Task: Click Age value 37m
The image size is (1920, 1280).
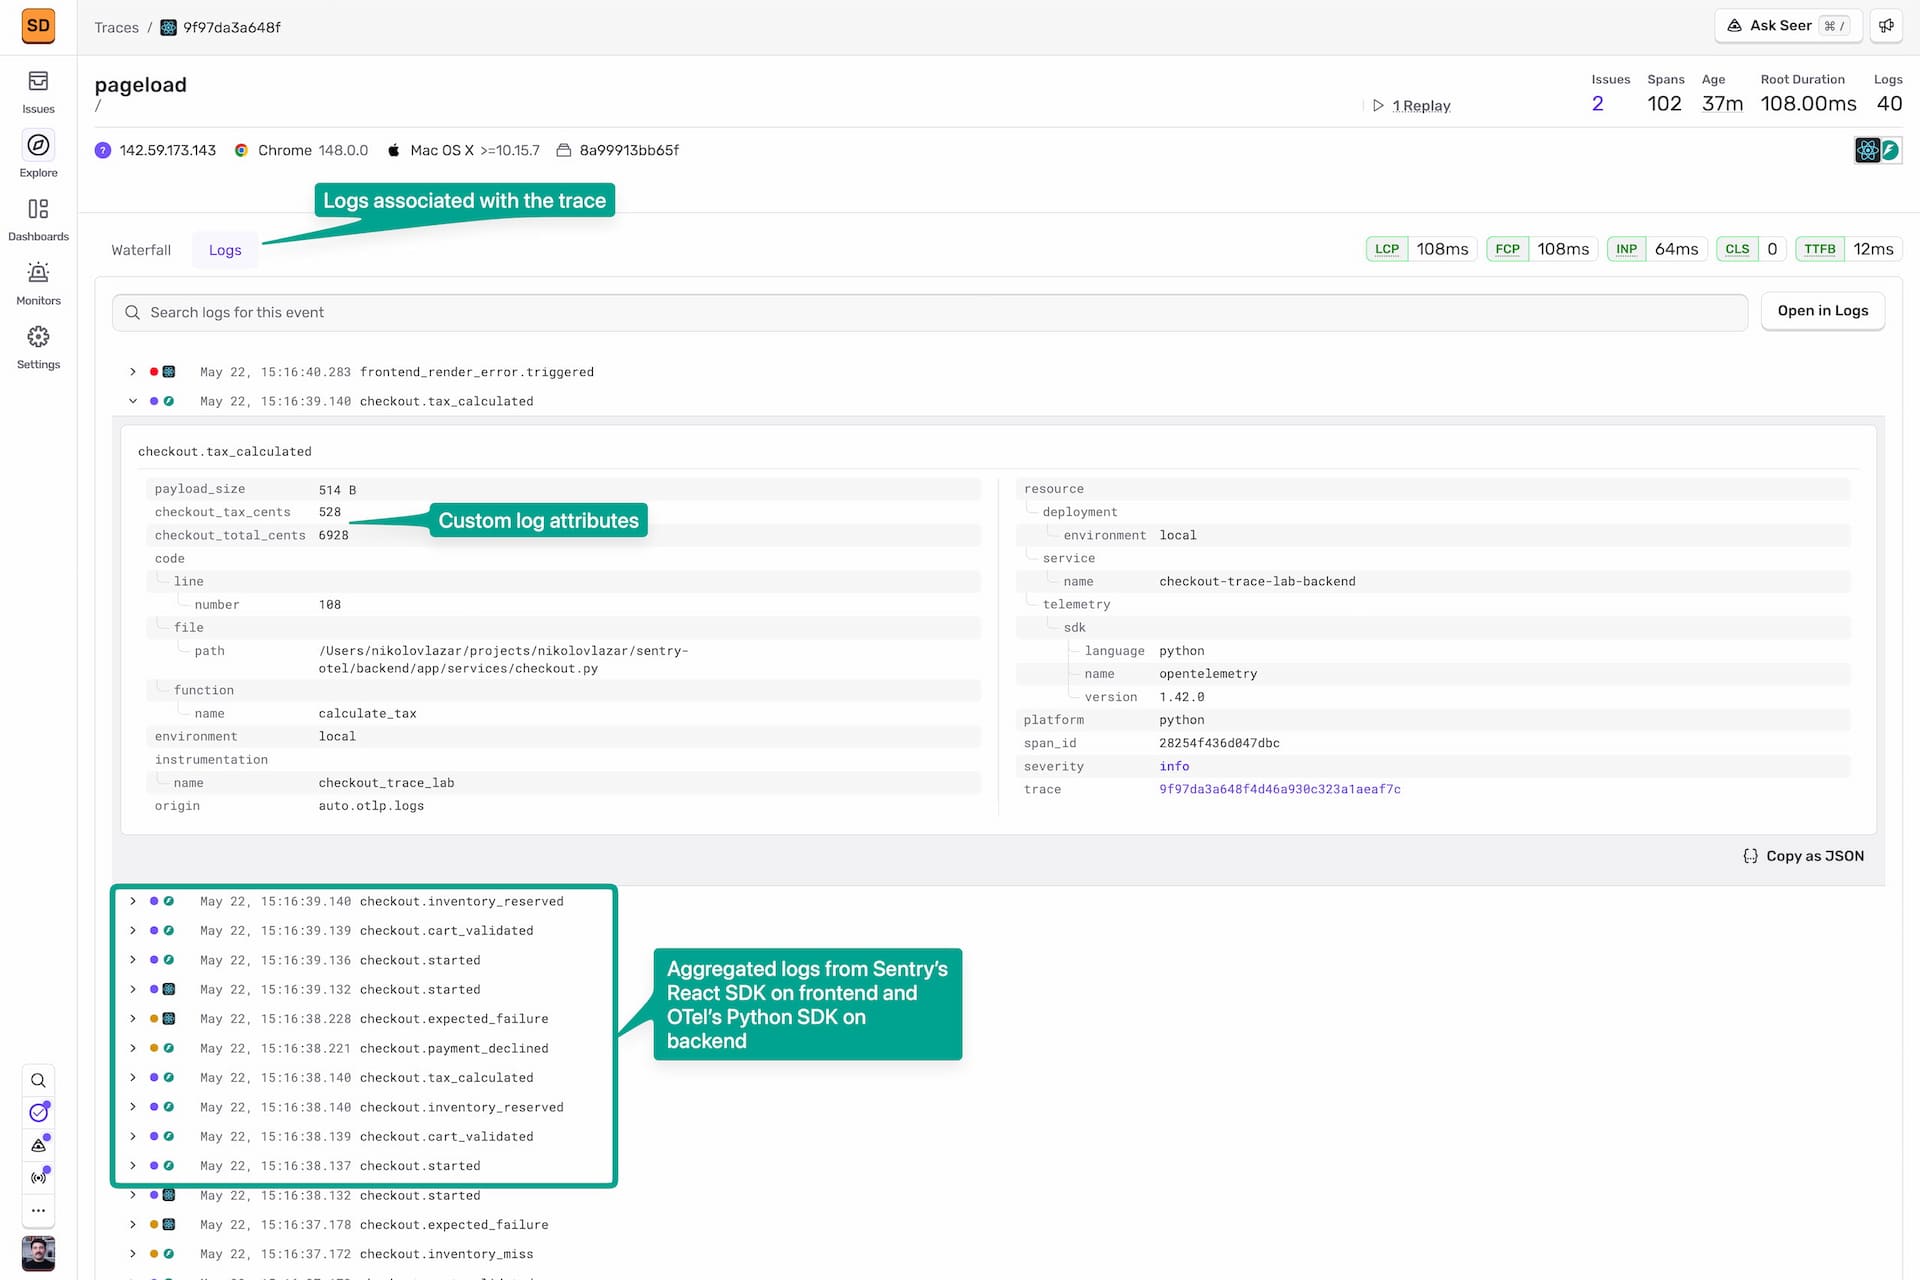Action: pyautogui.click(x=1722, y=103)
